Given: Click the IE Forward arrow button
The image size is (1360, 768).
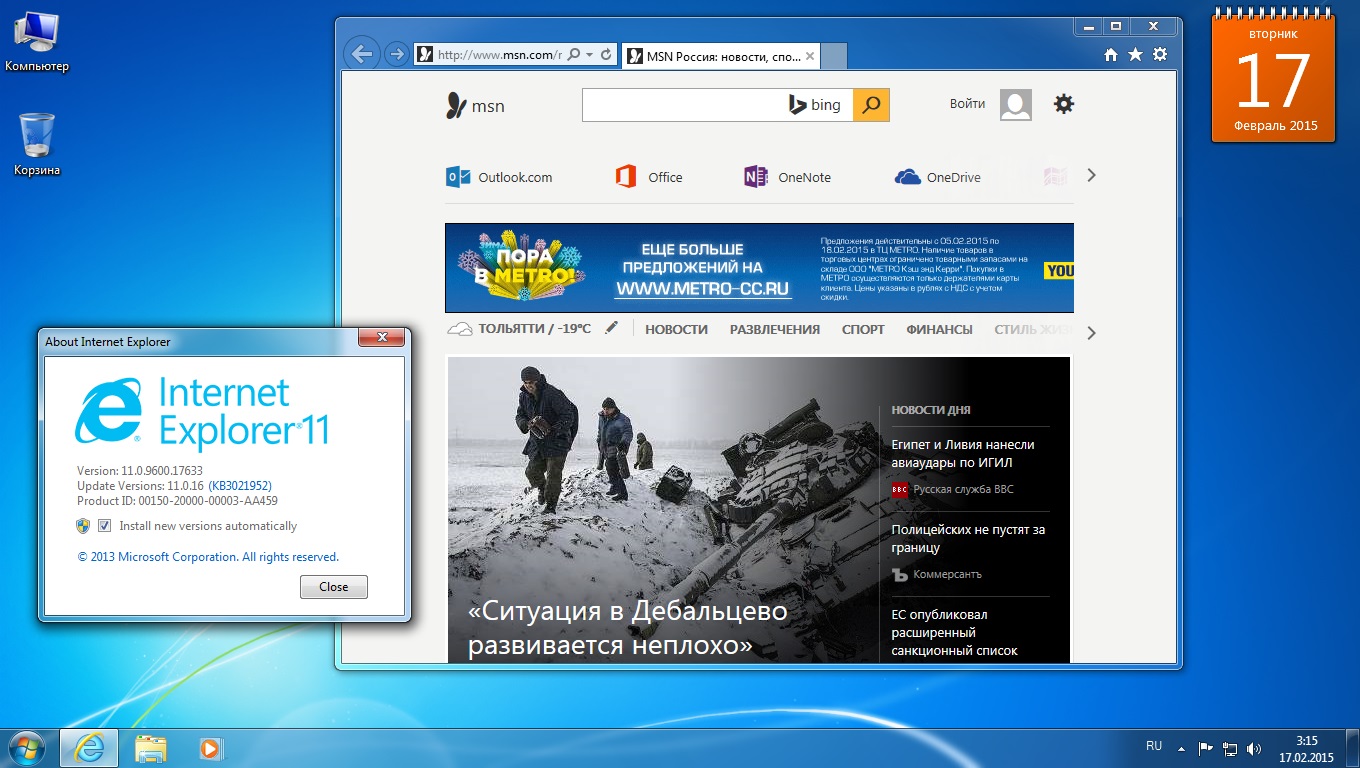Looking at the screenshot, I should pos(396,55).
